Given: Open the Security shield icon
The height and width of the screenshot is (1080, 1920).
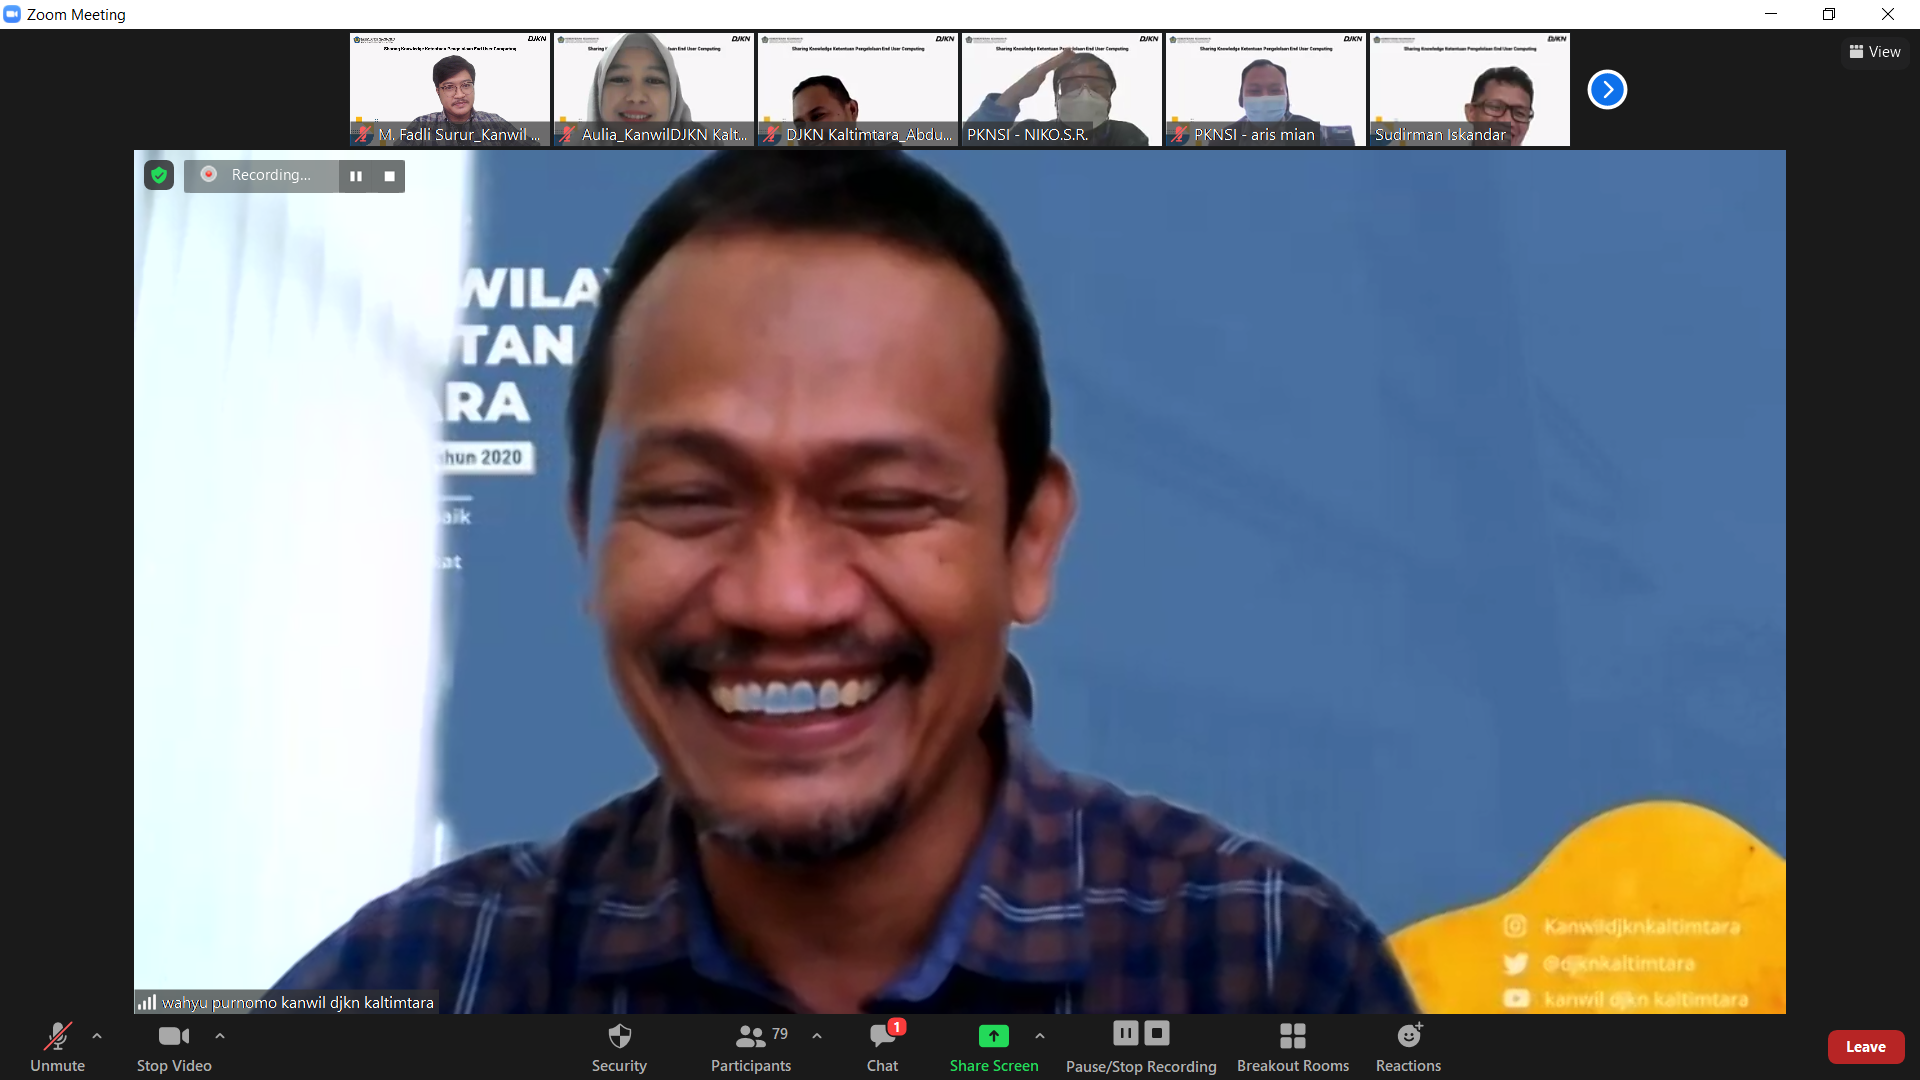Looking at the screenshot, I should click(619, 1037).
